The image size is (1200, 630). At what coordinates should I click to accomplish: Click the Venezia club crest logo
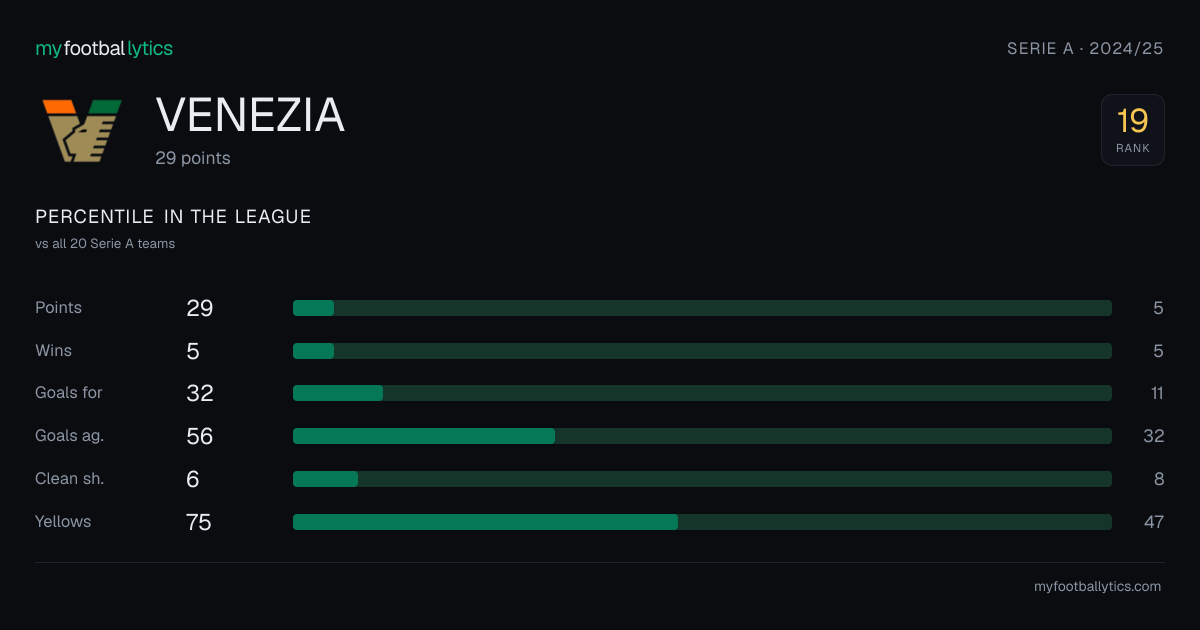point(82,131)
